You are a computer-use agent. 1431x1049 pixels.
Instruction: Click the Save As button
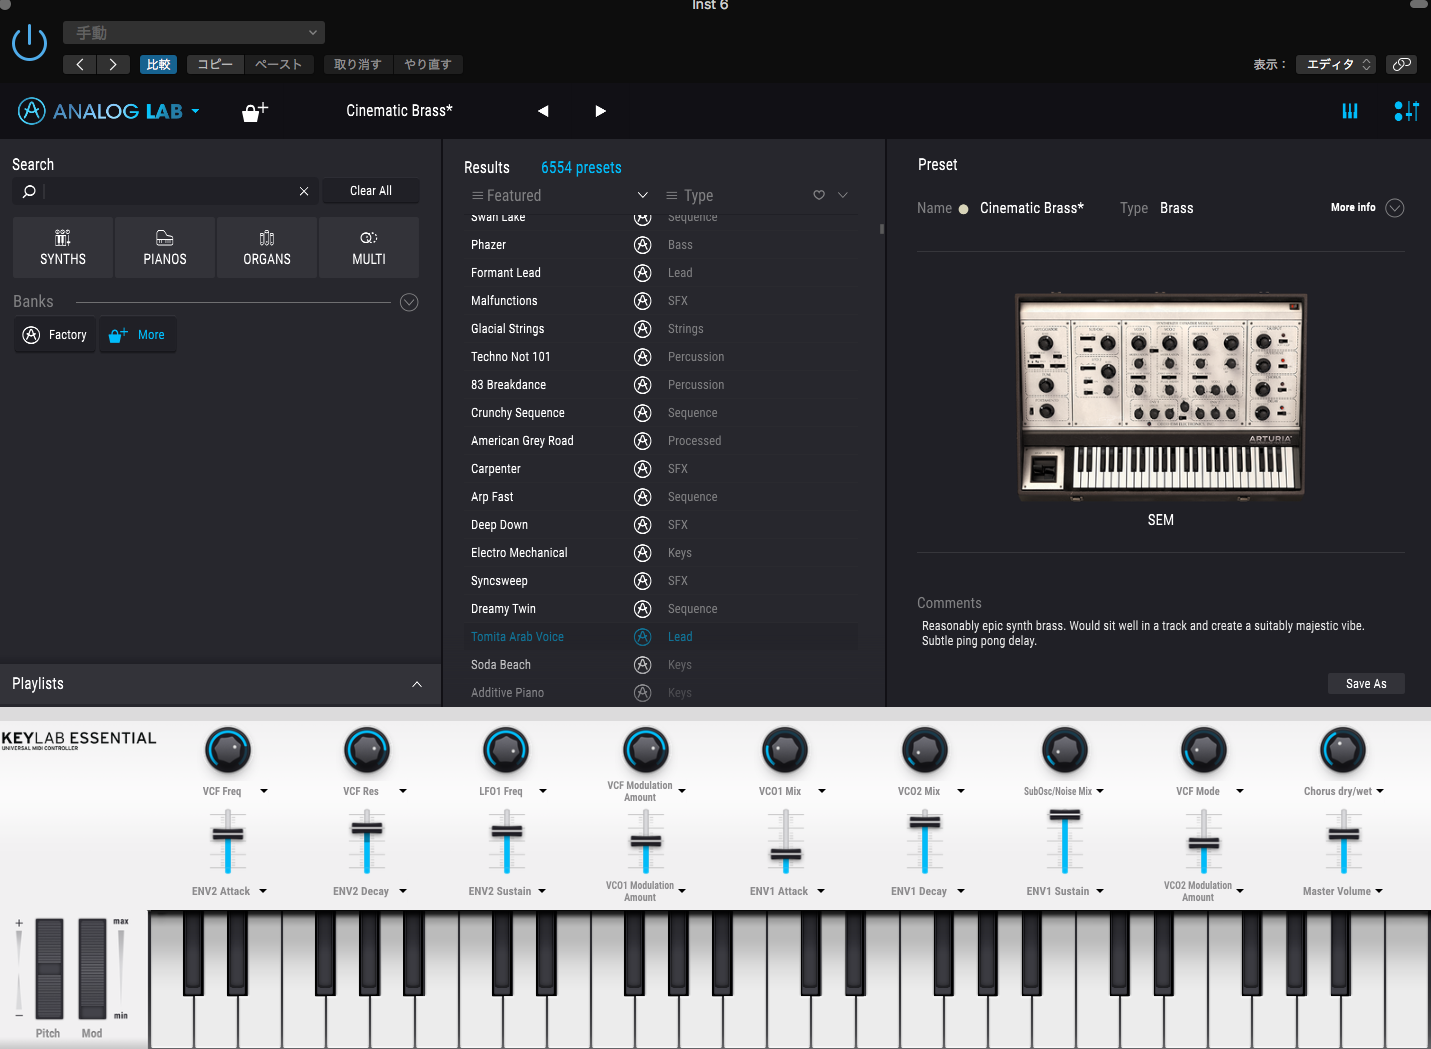click(1365, 684)
